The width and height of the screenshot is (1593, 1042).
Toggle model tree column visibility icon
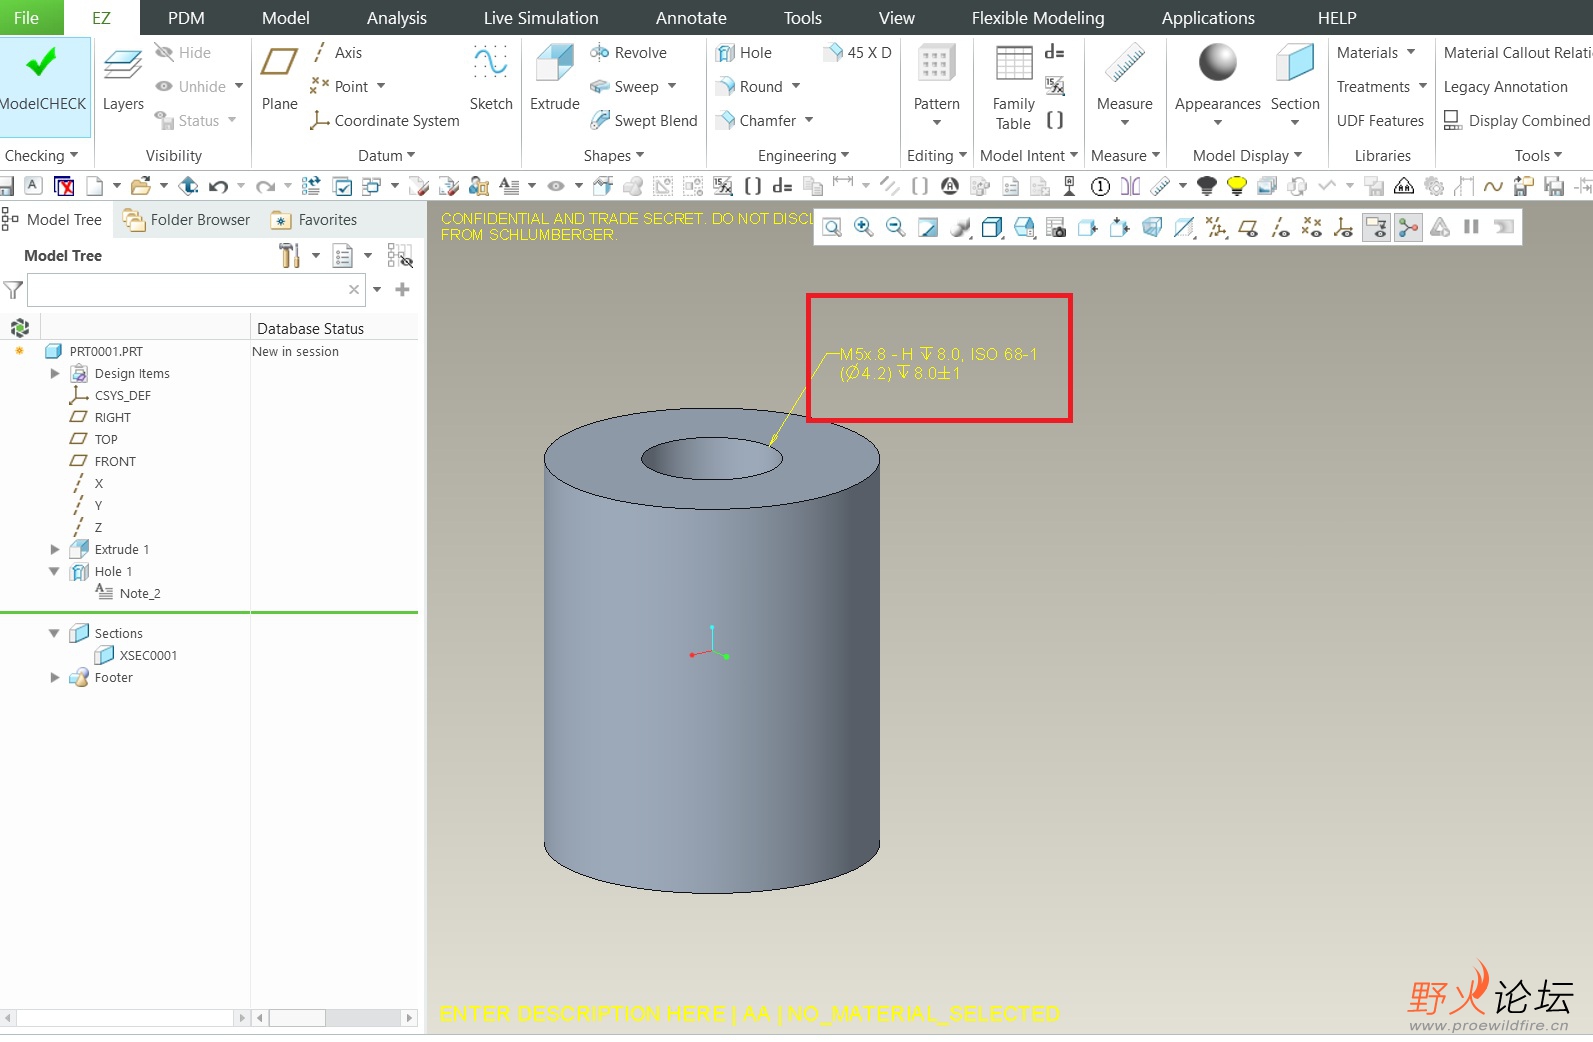click(x=400, y=256)
